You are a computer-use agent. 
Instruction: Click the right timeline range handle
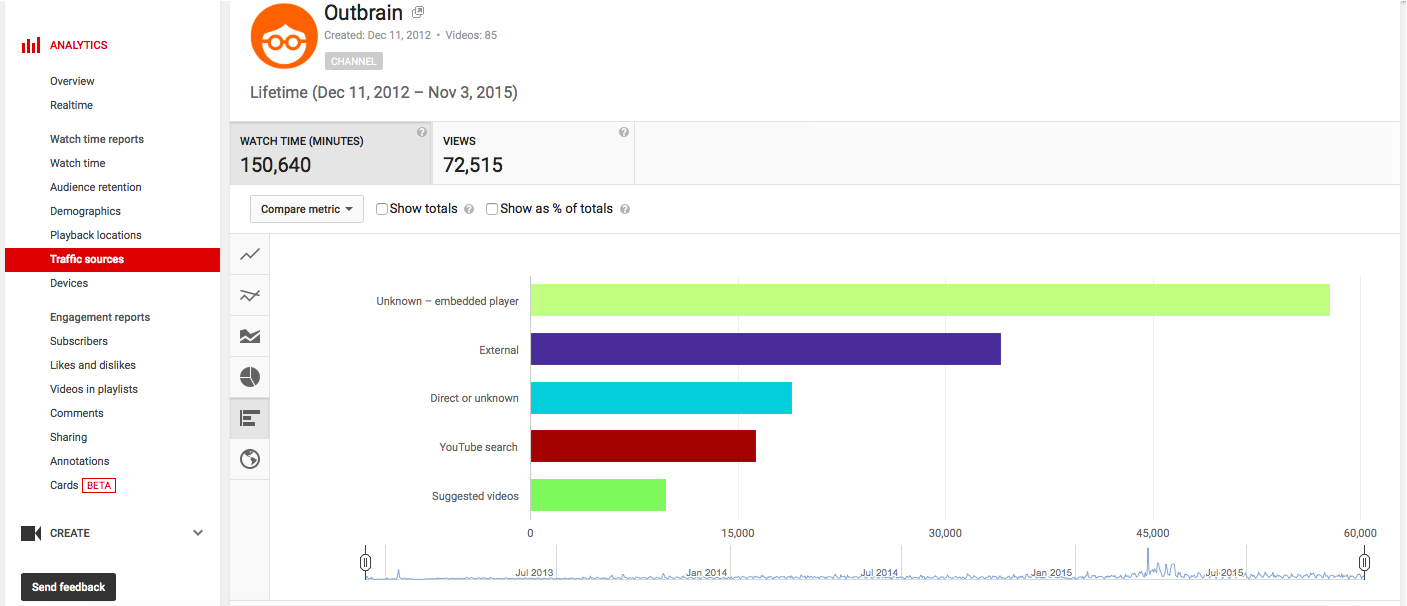[1364, 563]
